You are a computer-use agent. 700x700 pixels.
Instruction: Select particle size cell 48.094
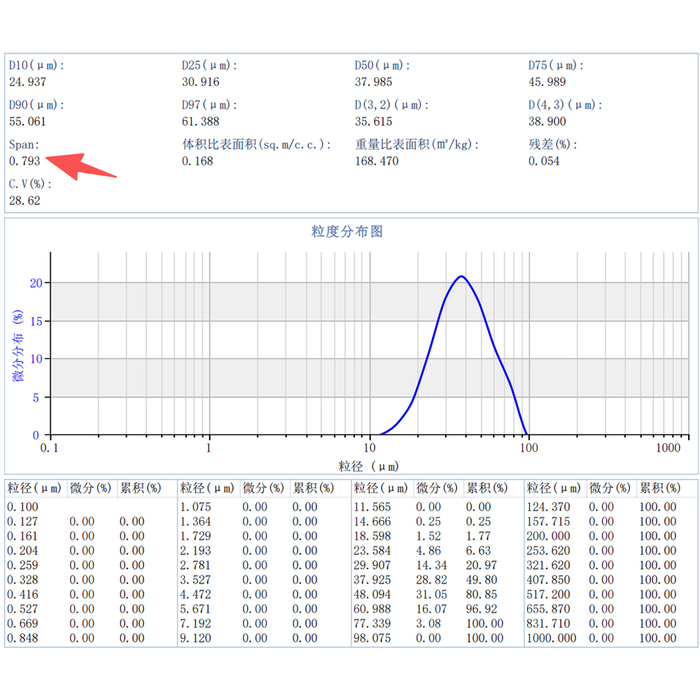coord(372,594)
